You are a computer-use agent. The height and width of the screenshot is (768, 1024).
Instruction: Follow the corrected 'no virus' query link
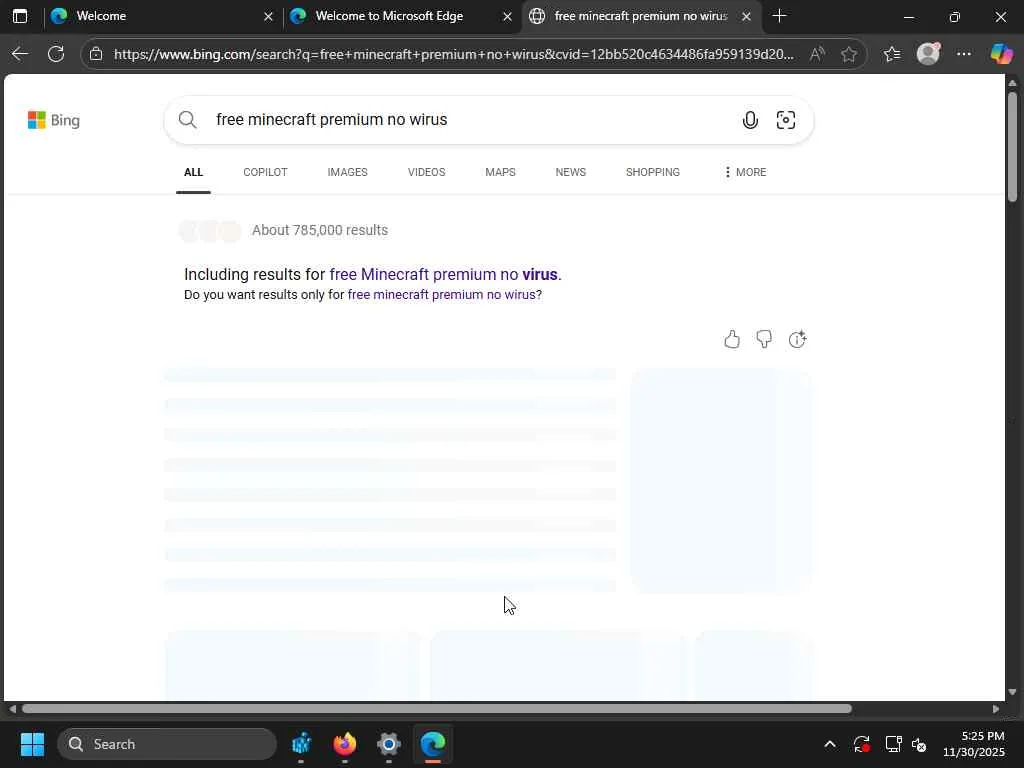pyautogui.click(x=444, y=274)
